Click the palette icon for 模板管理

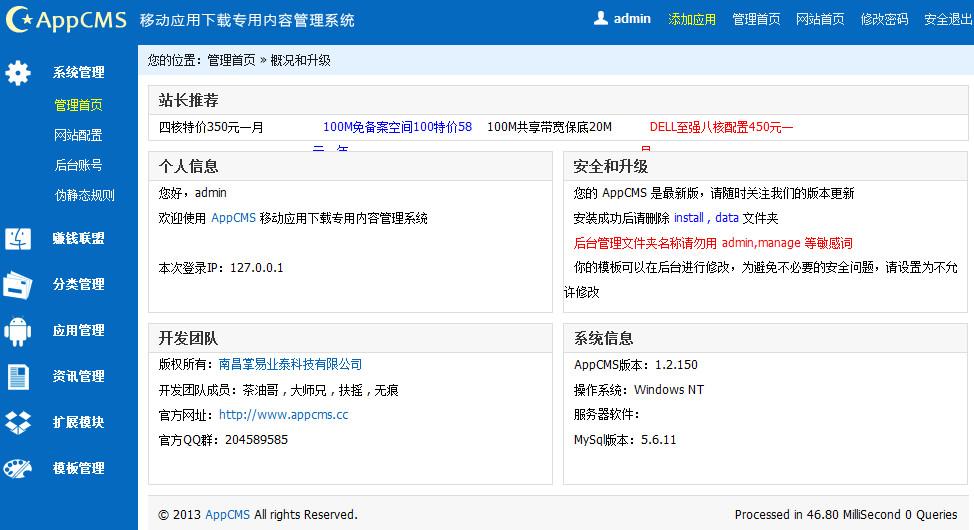[x=17, y=468]
